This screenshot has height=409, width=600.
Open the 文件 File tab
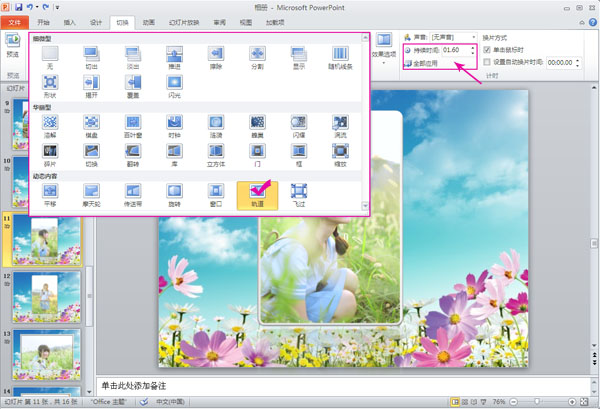(15, 23)
